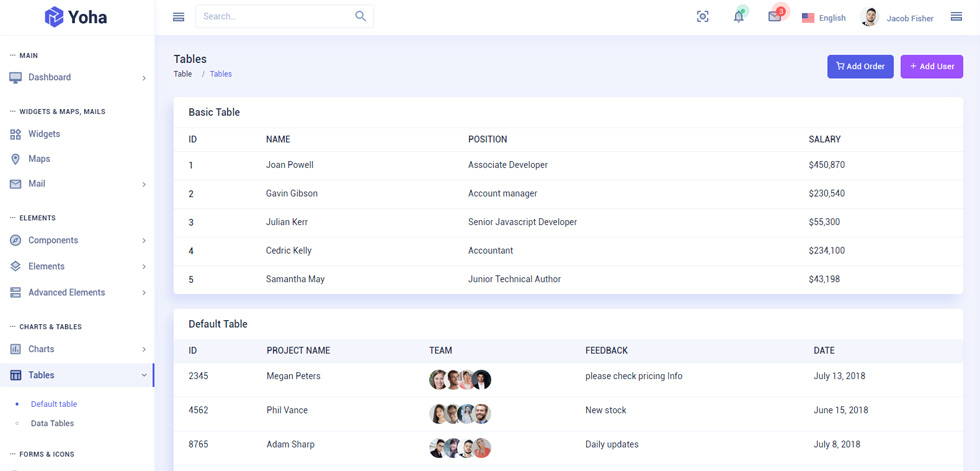Viewport: 980px width, 471px height.
Task: Click the Gavin Gibson name cell
Action: click(x=292, y=194)
